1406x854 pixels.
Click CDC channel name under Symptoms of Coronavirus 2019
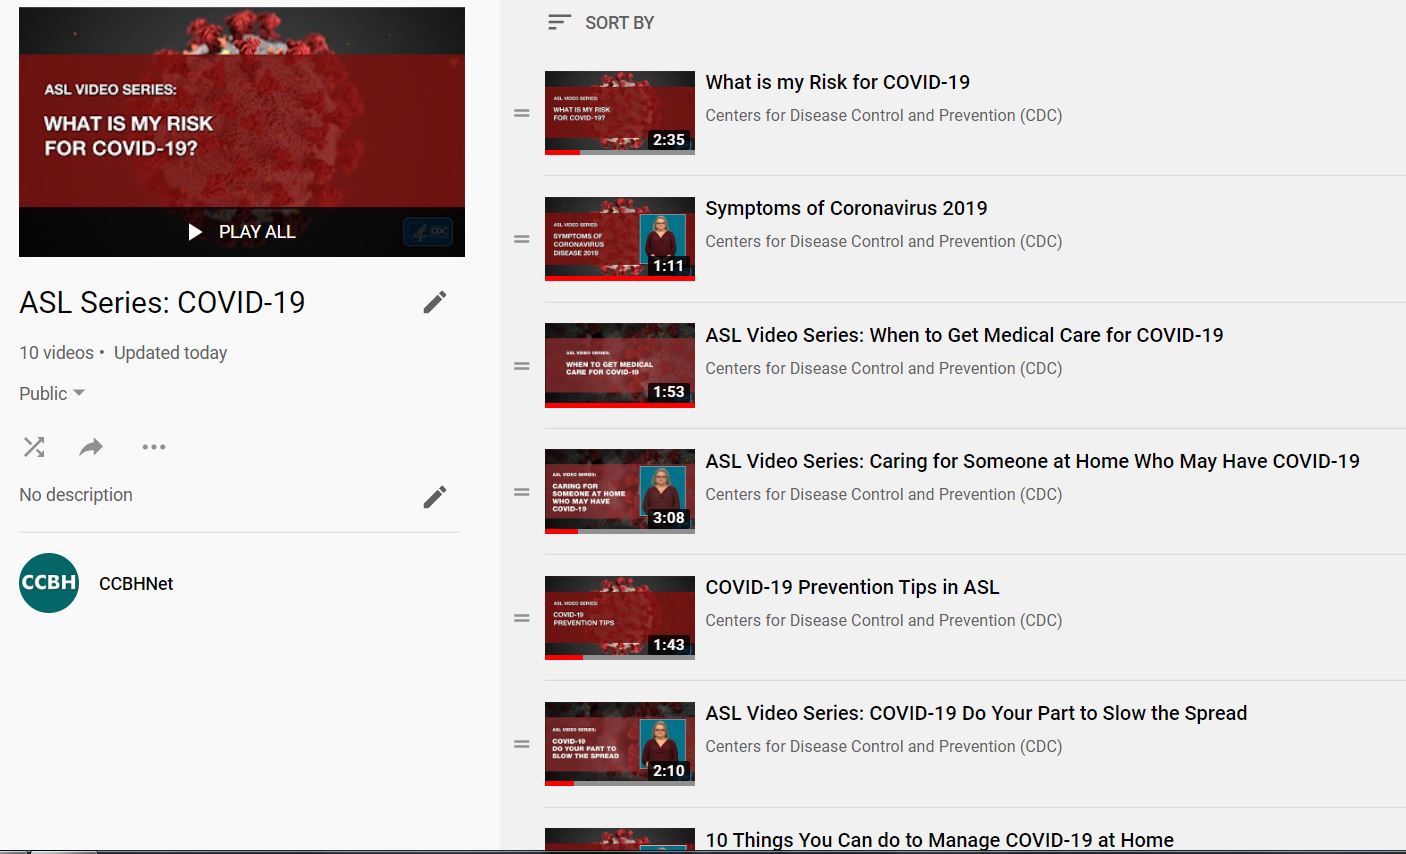click(x=884, y=241)
